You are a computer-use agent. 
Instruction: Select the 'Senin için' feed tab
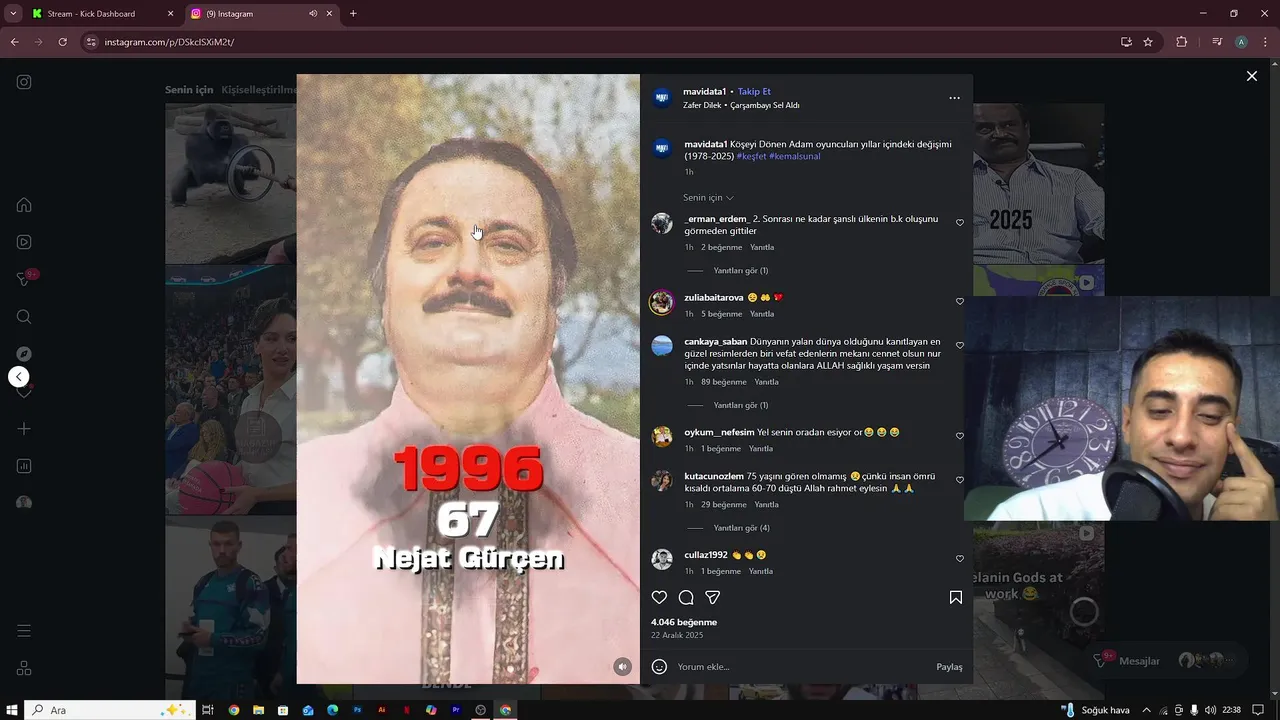point(189,90)
